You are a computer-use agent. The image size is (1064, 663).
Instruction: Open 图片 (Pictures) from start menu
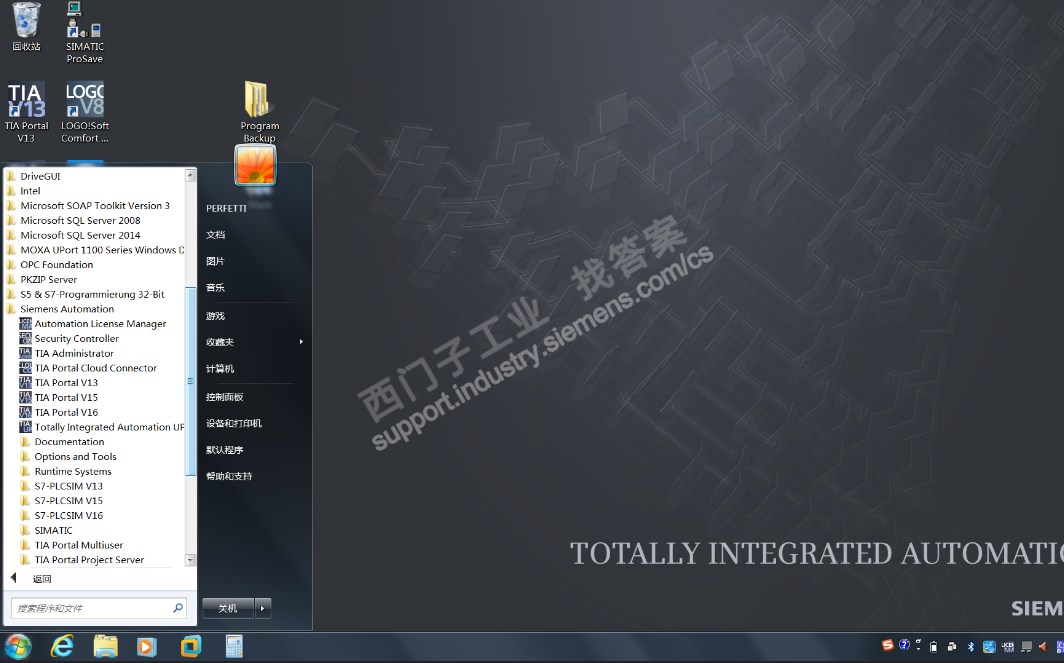(215, 261)
